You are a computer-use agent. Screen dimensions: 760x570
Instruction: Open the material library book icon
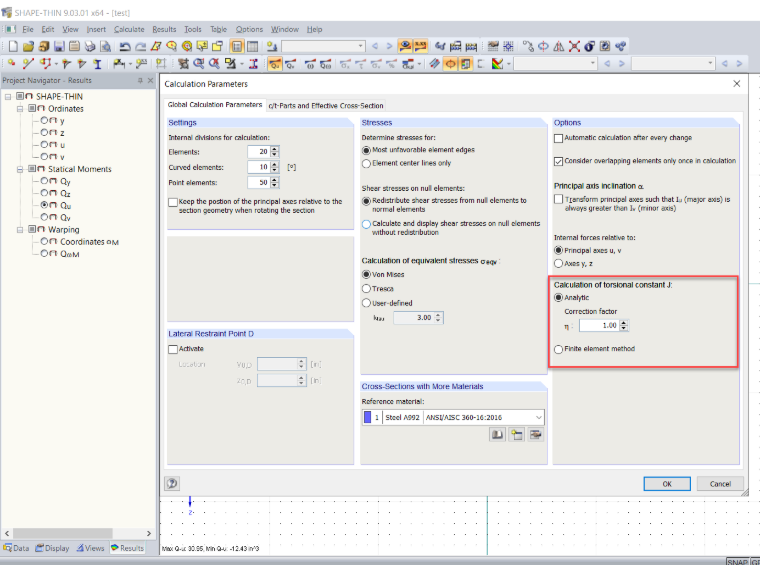(497, 434)
